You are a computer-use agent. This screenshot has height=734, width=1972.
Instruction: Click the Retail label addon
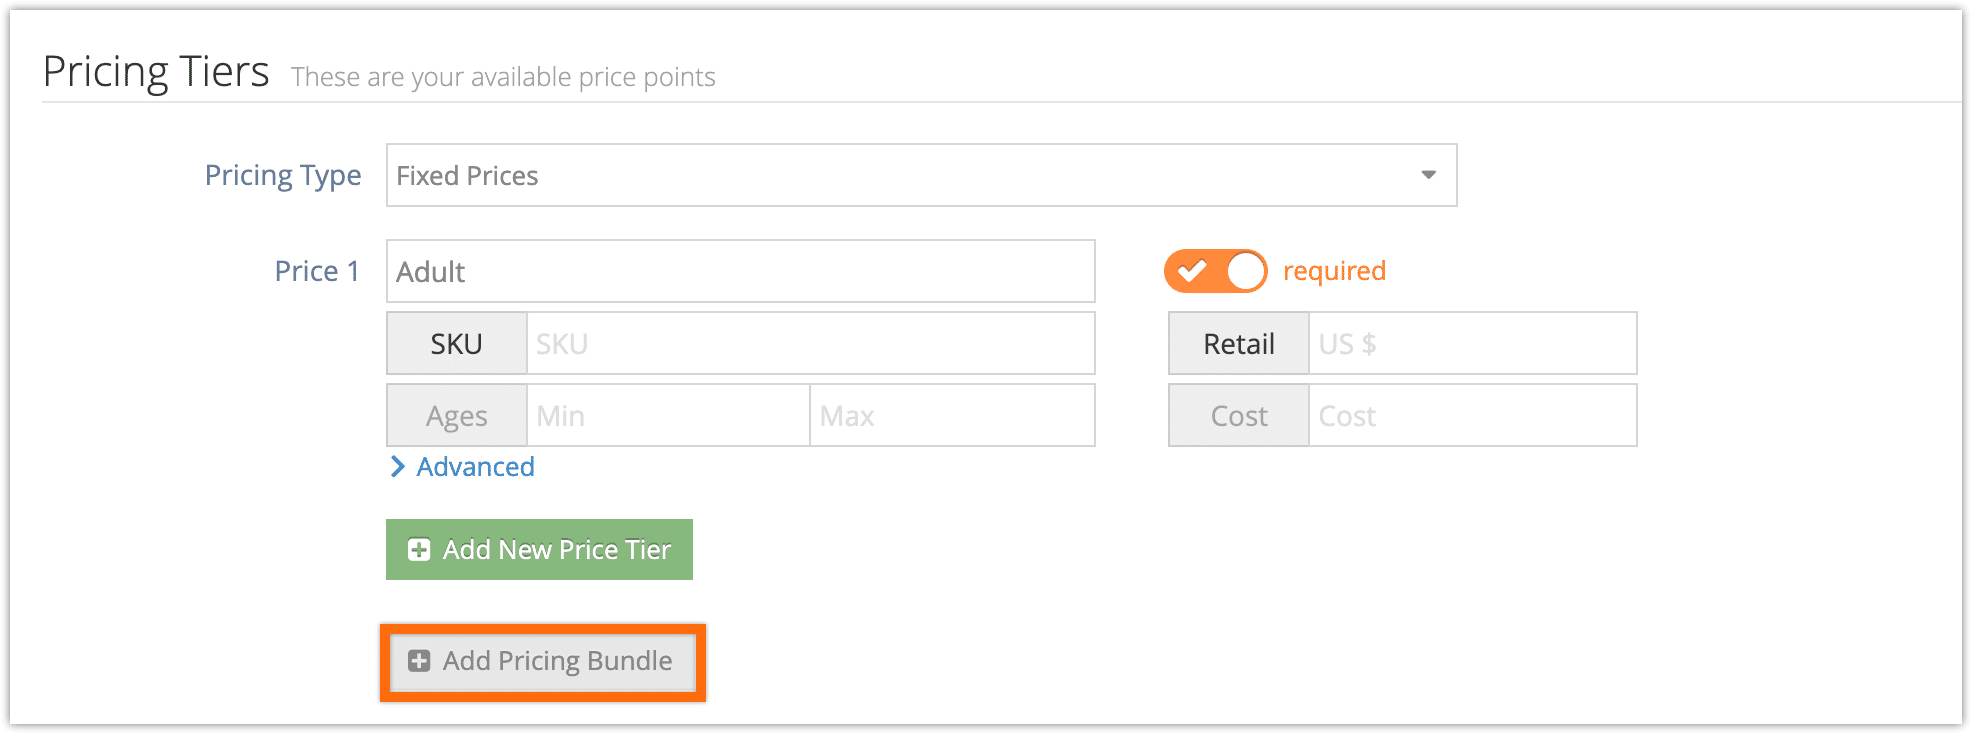(1239, 343)
